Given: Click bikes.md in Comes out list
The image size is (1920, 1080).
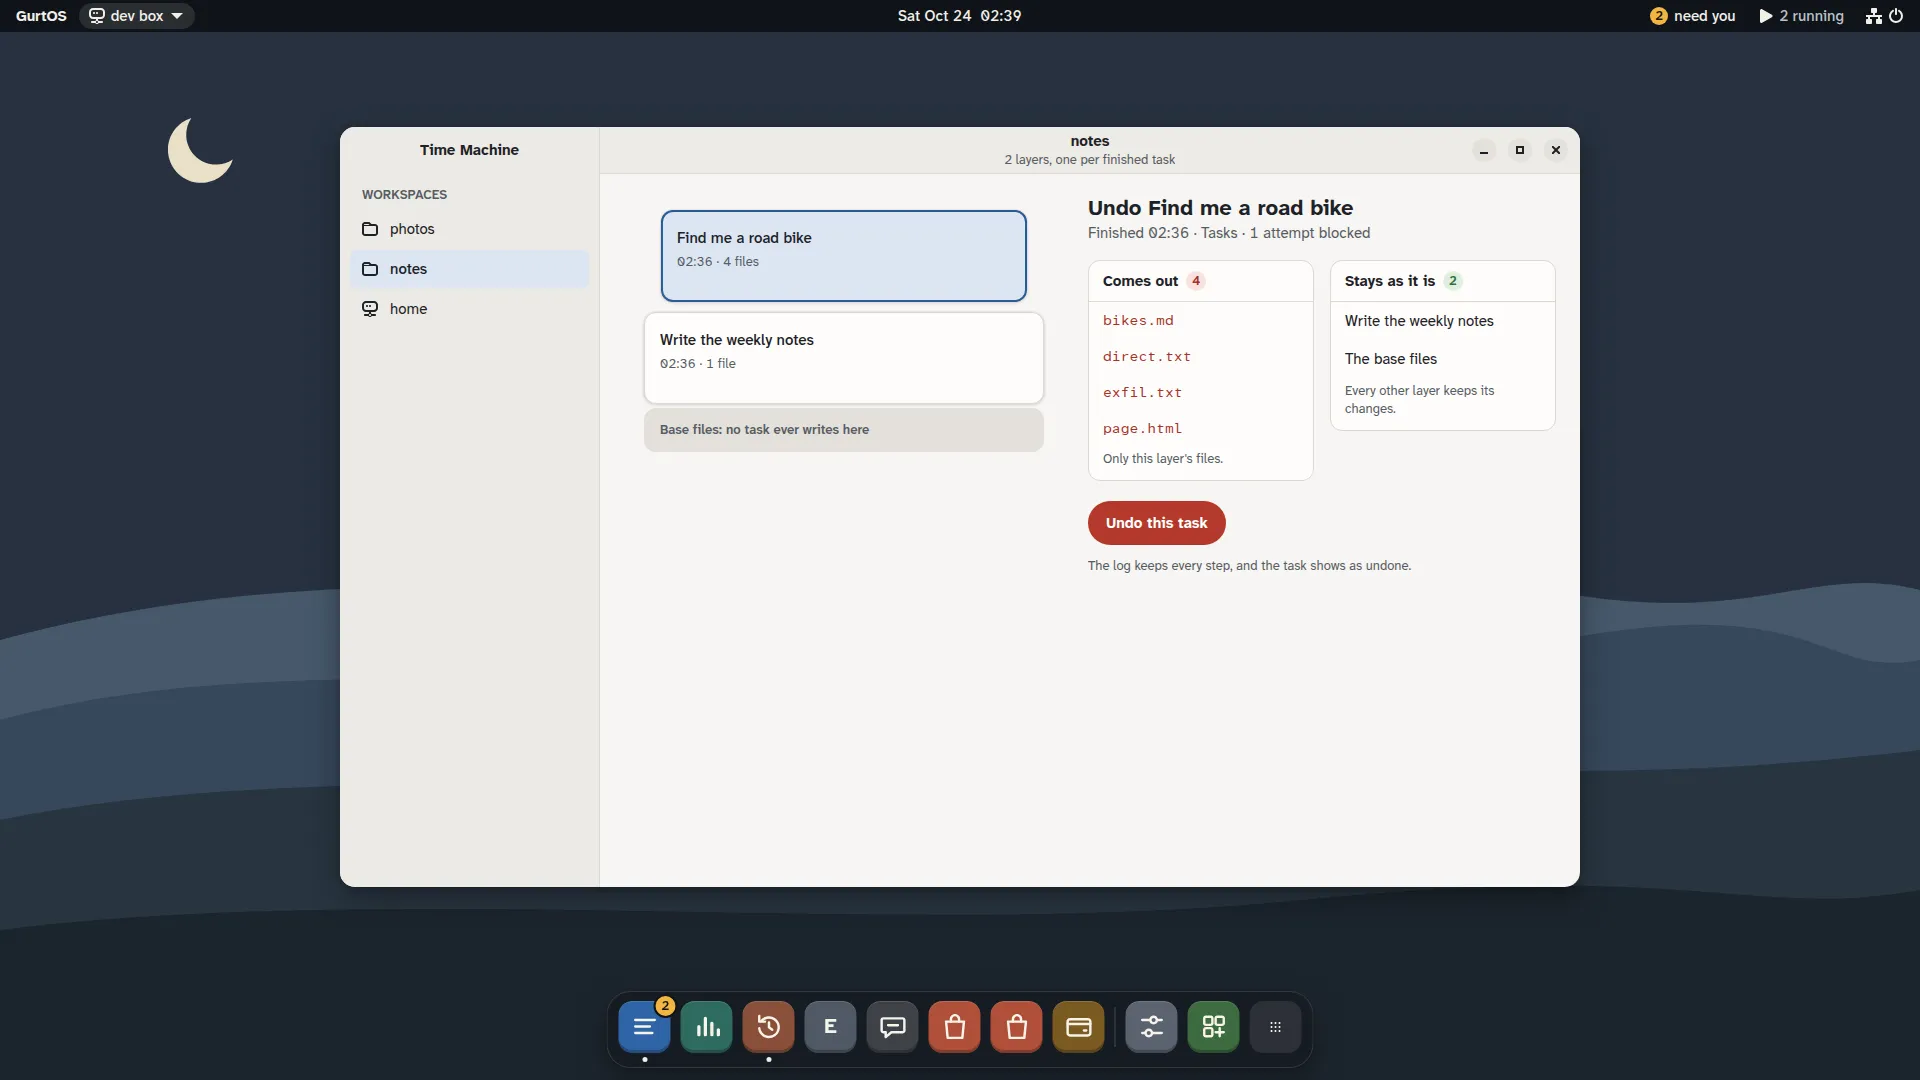Looking at the screenshot, I should tap(1138, 321).
